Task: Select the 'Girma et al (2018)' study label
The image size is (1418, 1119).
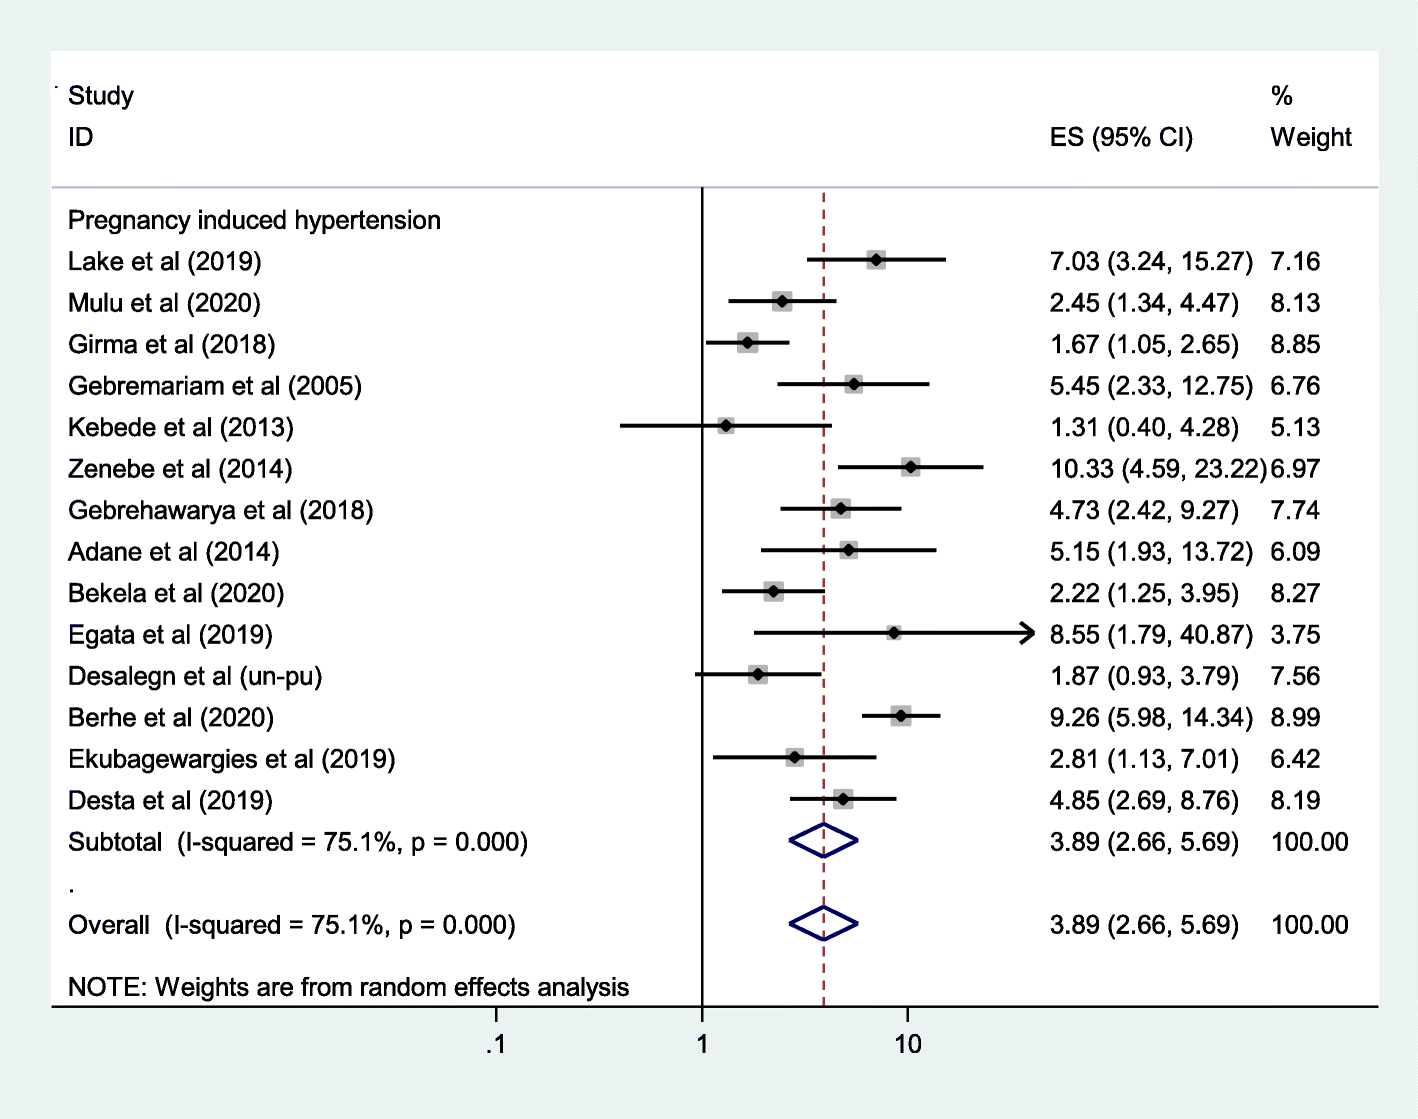Action: 172,345
